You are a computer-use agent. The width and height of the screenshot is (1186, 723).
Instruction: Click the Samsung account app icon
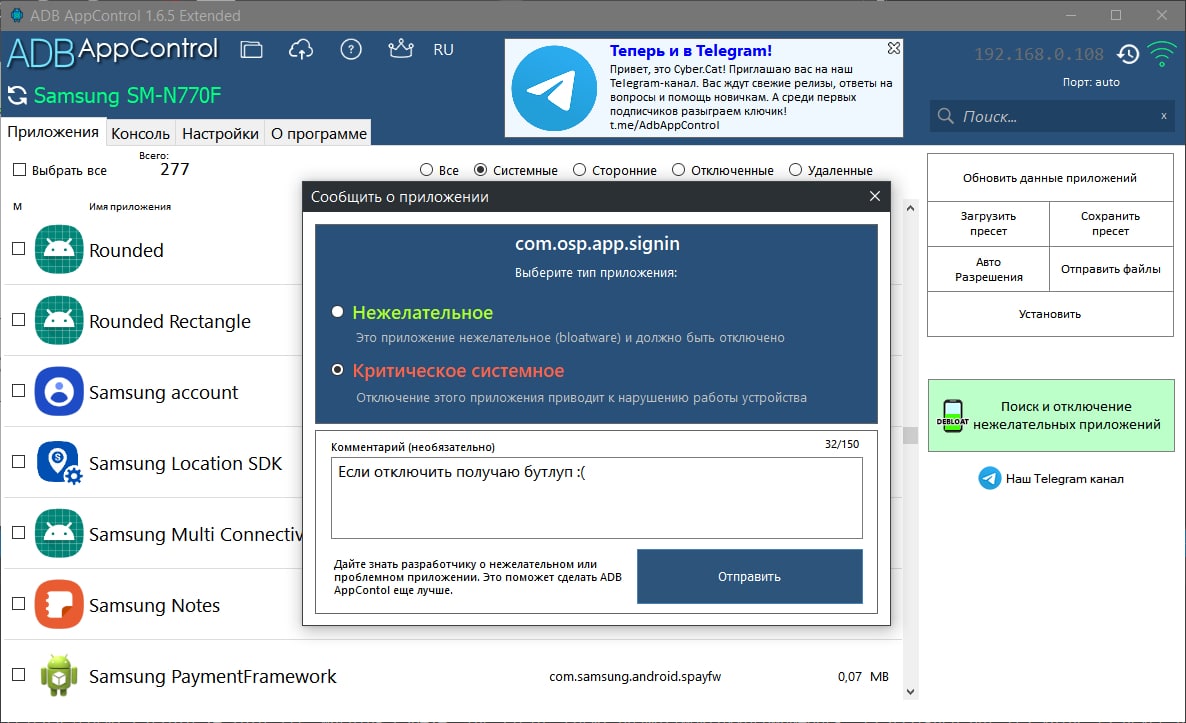59,392
